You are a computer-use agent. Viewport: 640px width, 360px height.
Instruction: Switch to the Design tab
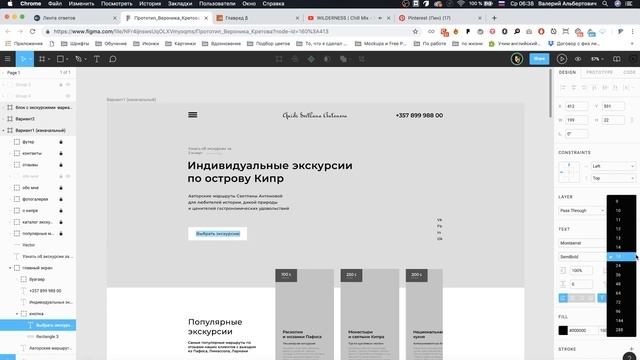[567, 72]
